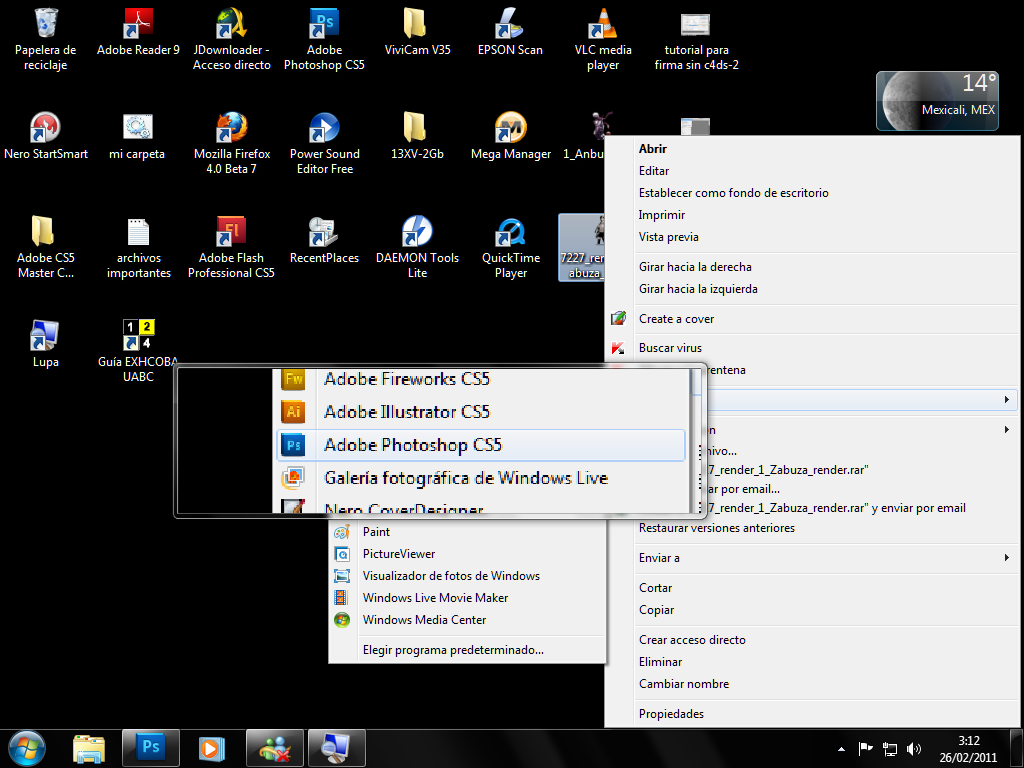Open Windows Media Player taskbar icon
1024x768 pixels.
211,748
